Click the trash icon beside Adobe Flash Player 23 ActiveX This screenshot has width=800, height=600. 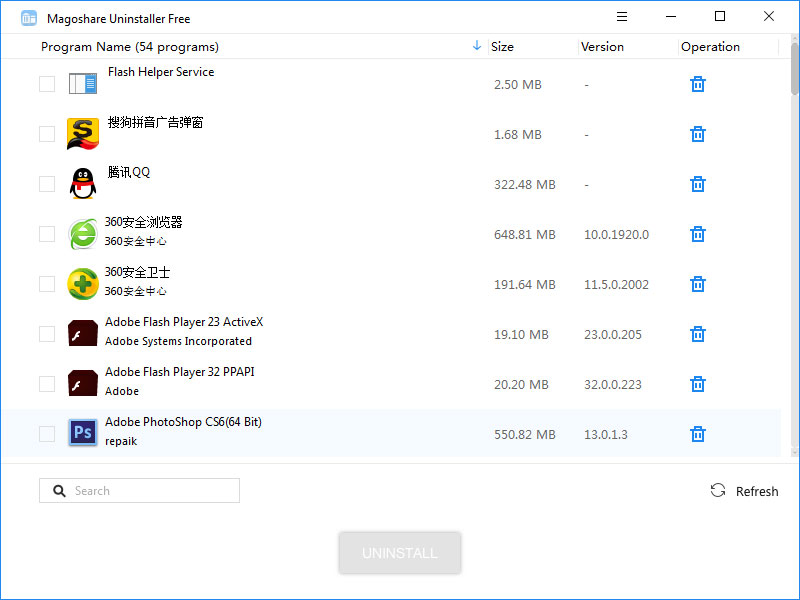click(697, 334)
